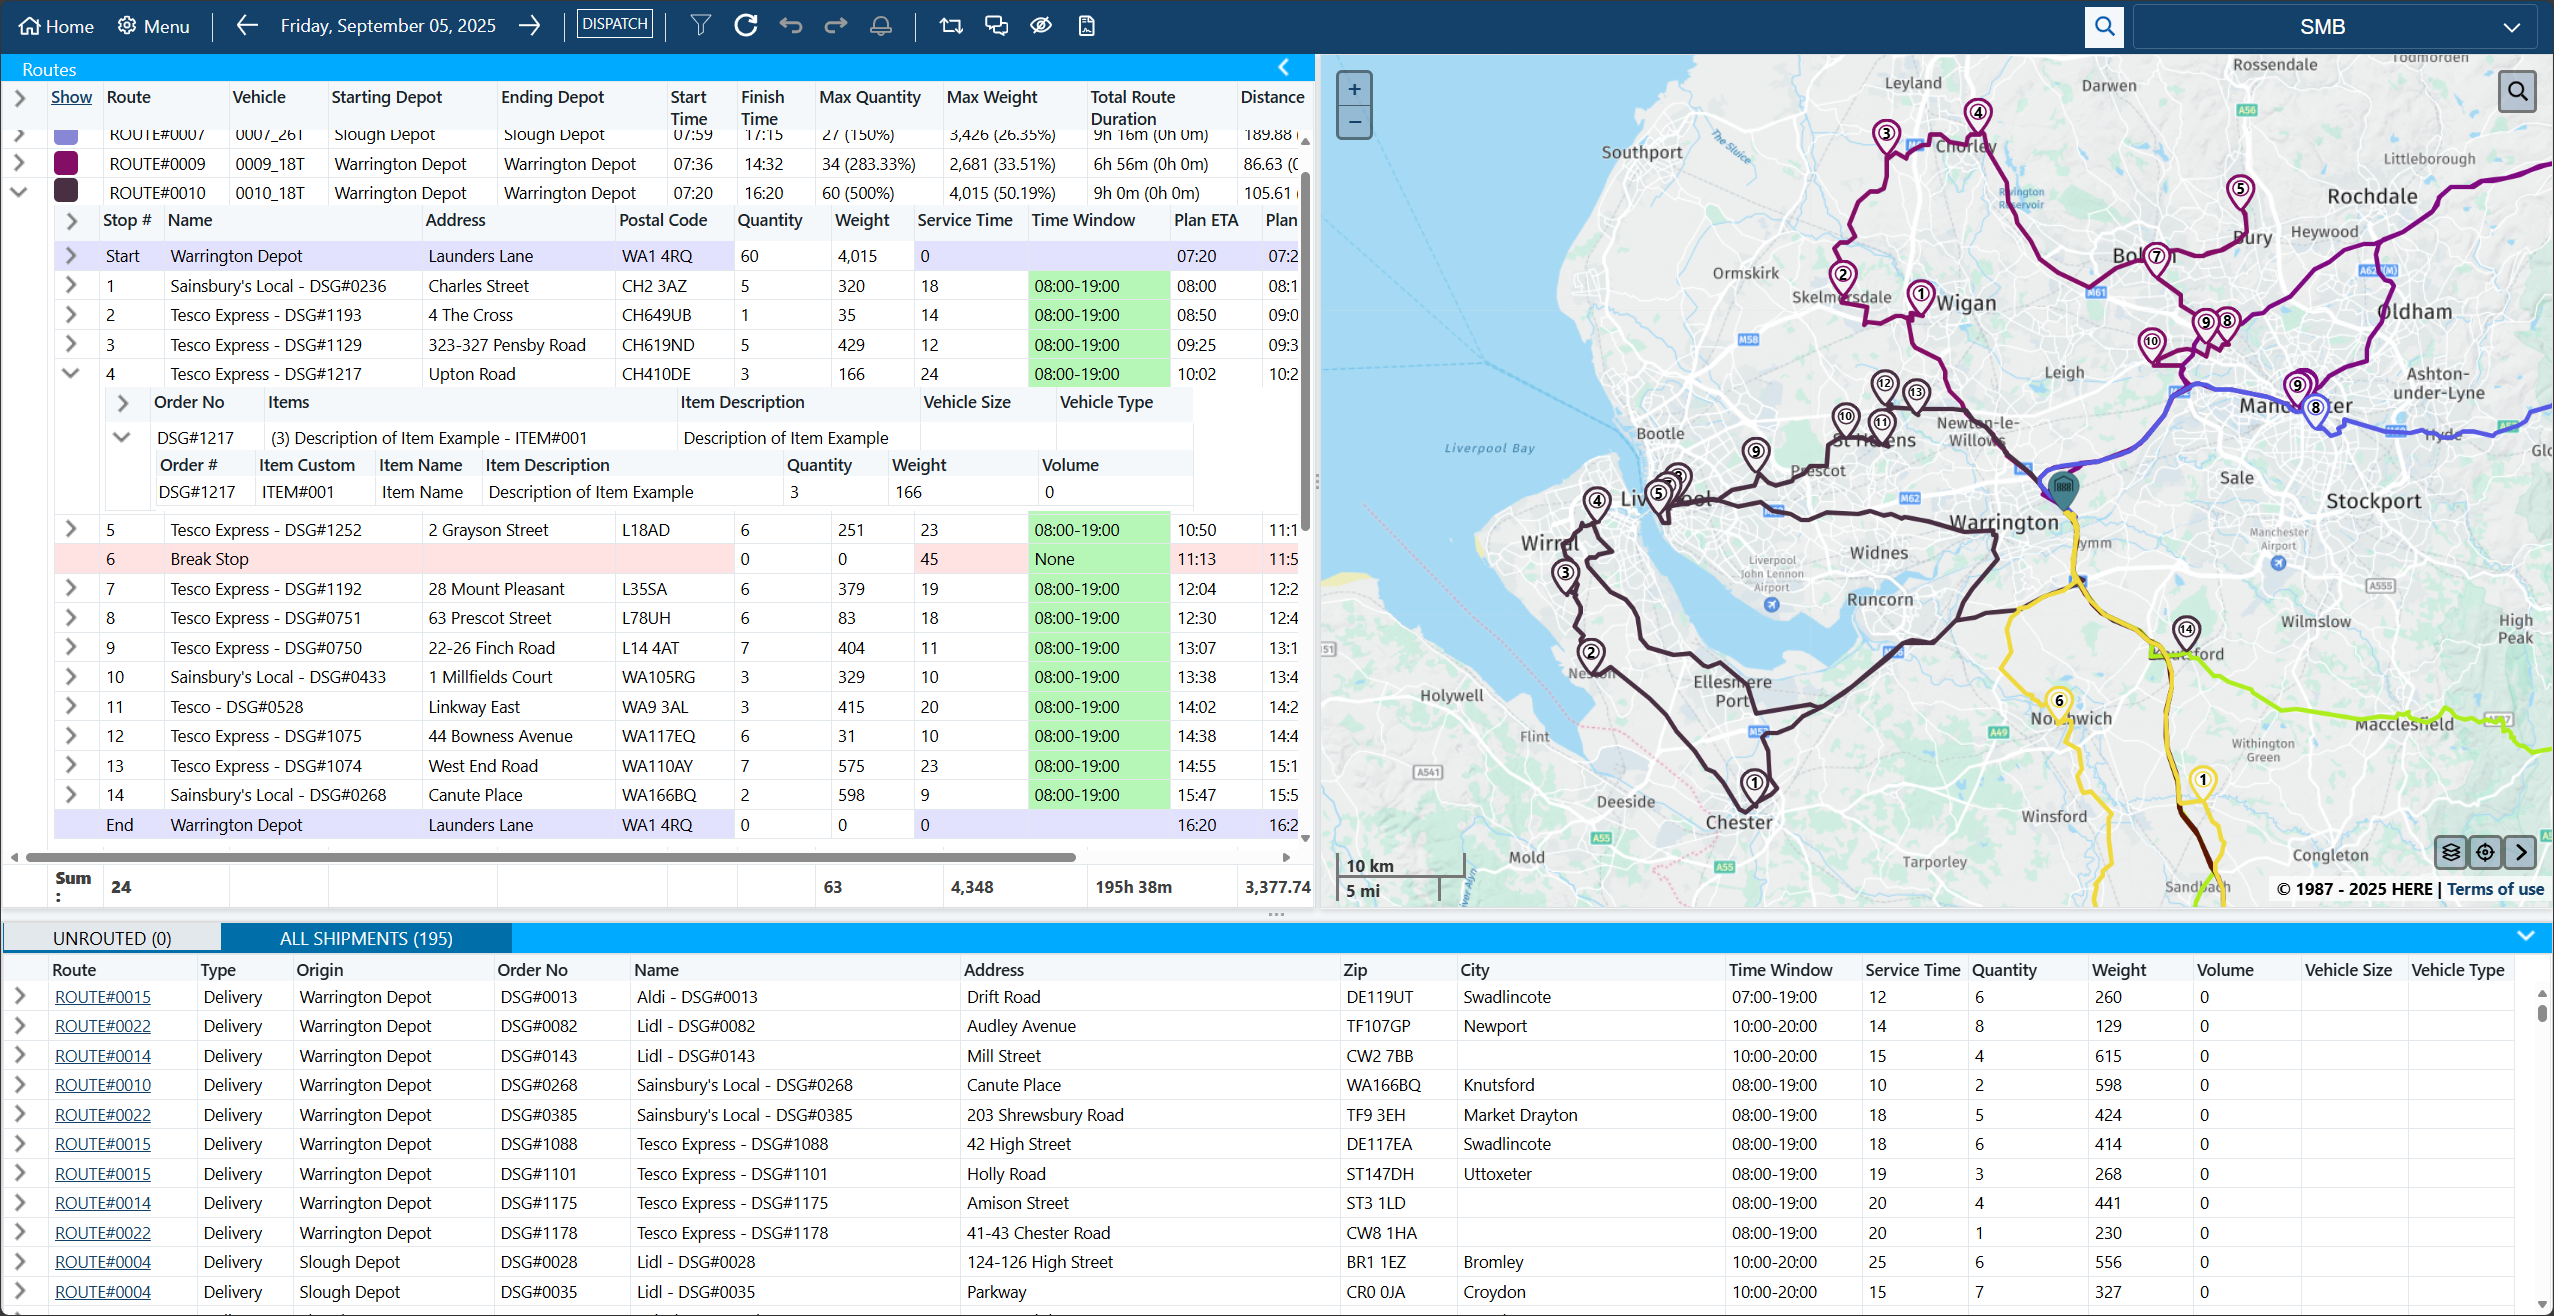Go to next day arrow
The image size is (2554, 1316).
coord(530,26)
